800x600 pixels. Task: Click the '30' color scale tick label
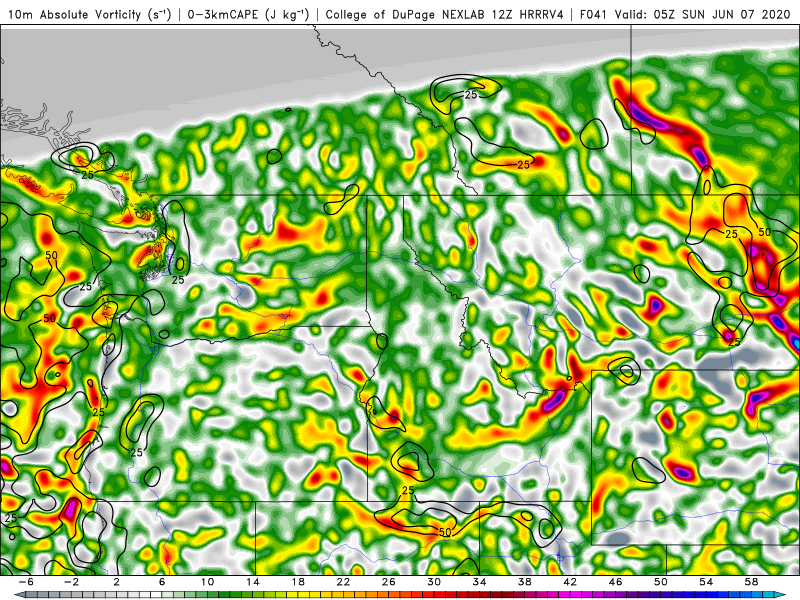pyautogui.click(x=434, y=582)
